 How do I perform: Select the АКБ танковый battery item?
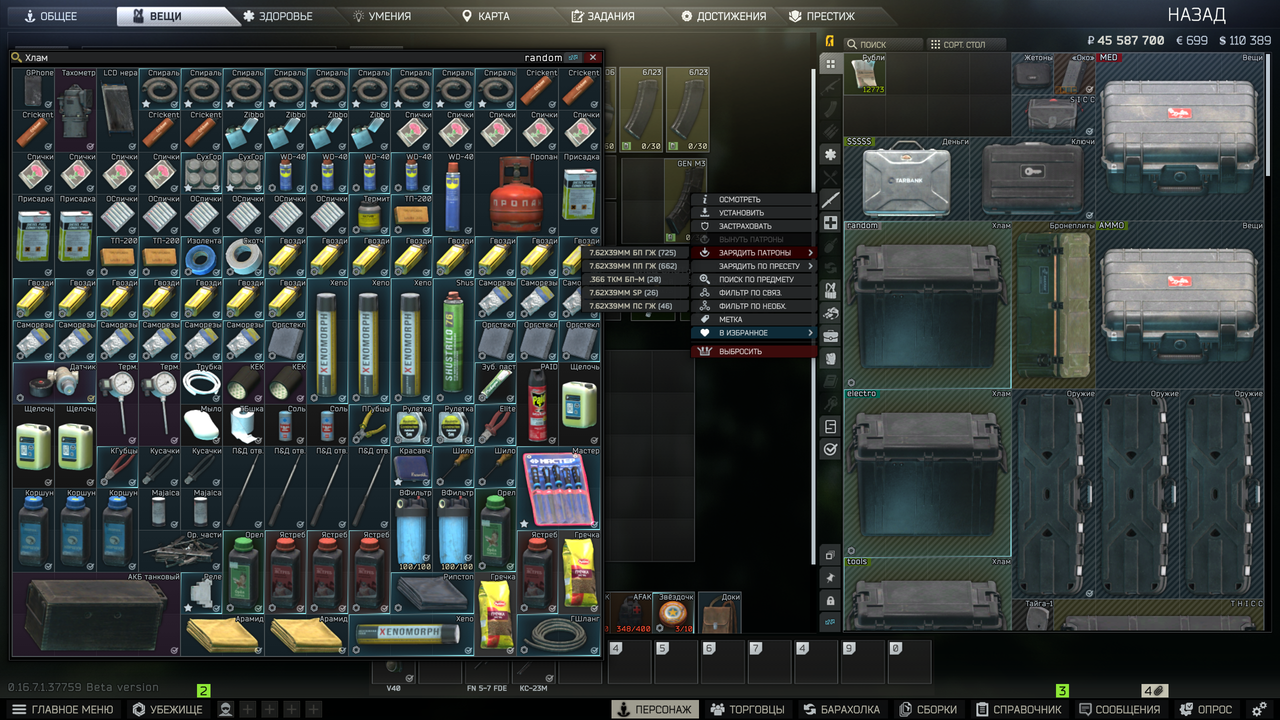96,614
